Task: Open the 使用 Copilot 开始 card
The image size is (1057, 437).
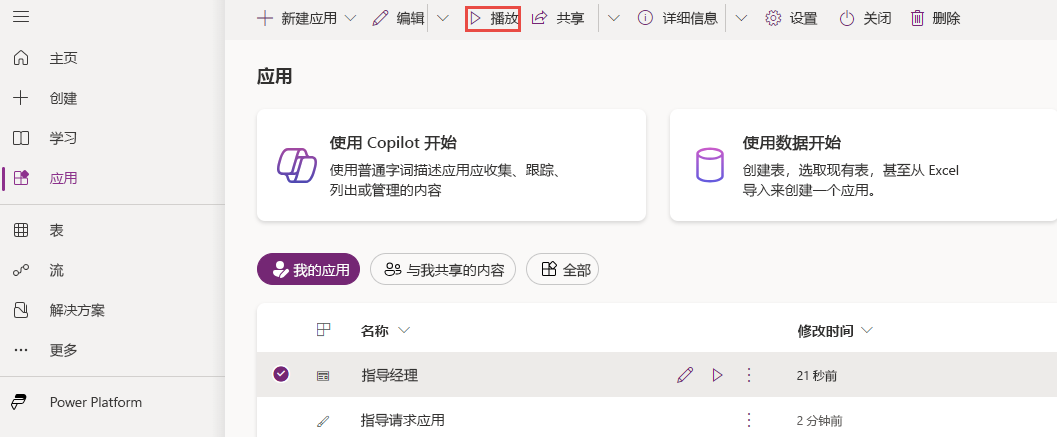Action: (x=452, y=165)
